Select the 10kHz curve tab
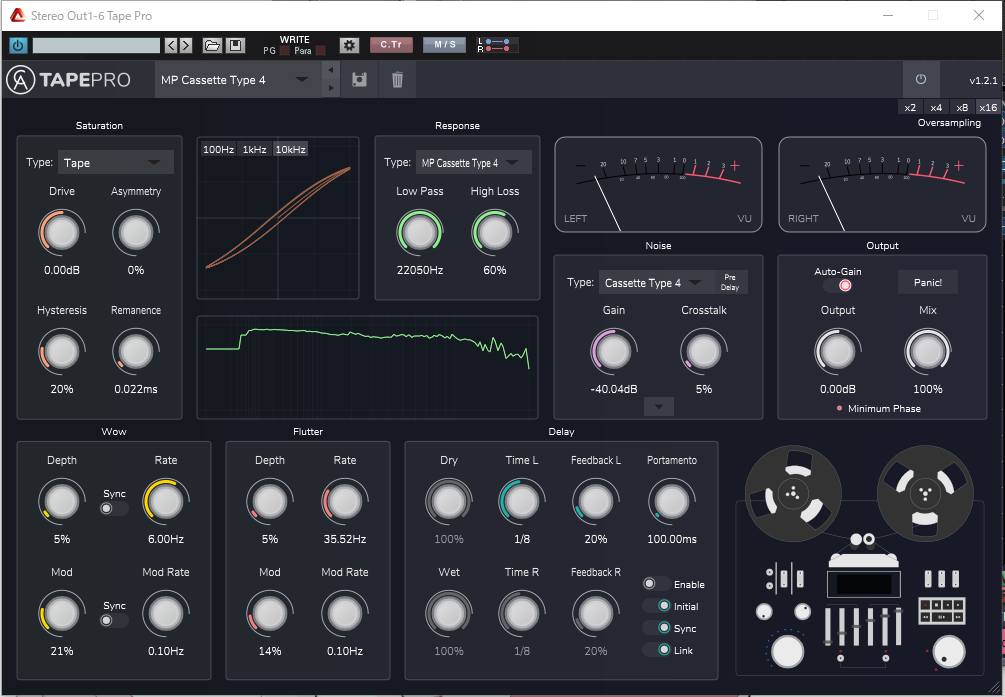Viewport: 1005px width, 697px height. pos(290,149)
